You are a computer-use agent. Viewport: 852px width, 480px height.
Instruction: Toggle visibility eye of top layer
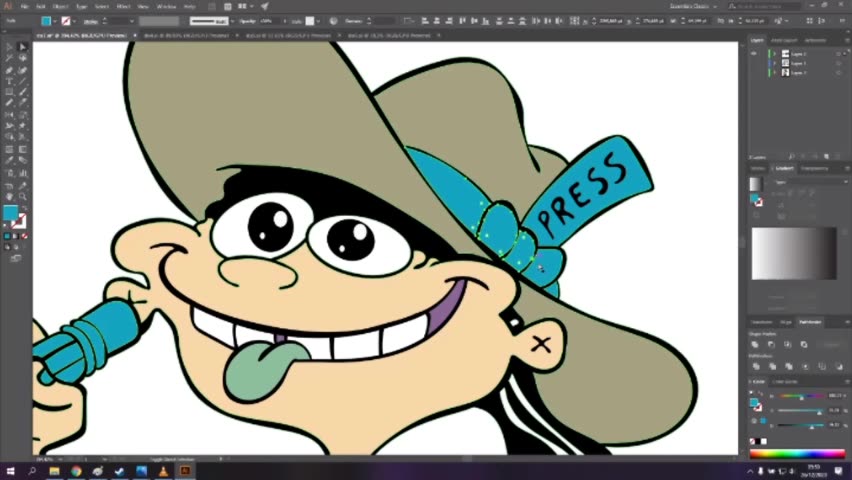pos(754,54)
